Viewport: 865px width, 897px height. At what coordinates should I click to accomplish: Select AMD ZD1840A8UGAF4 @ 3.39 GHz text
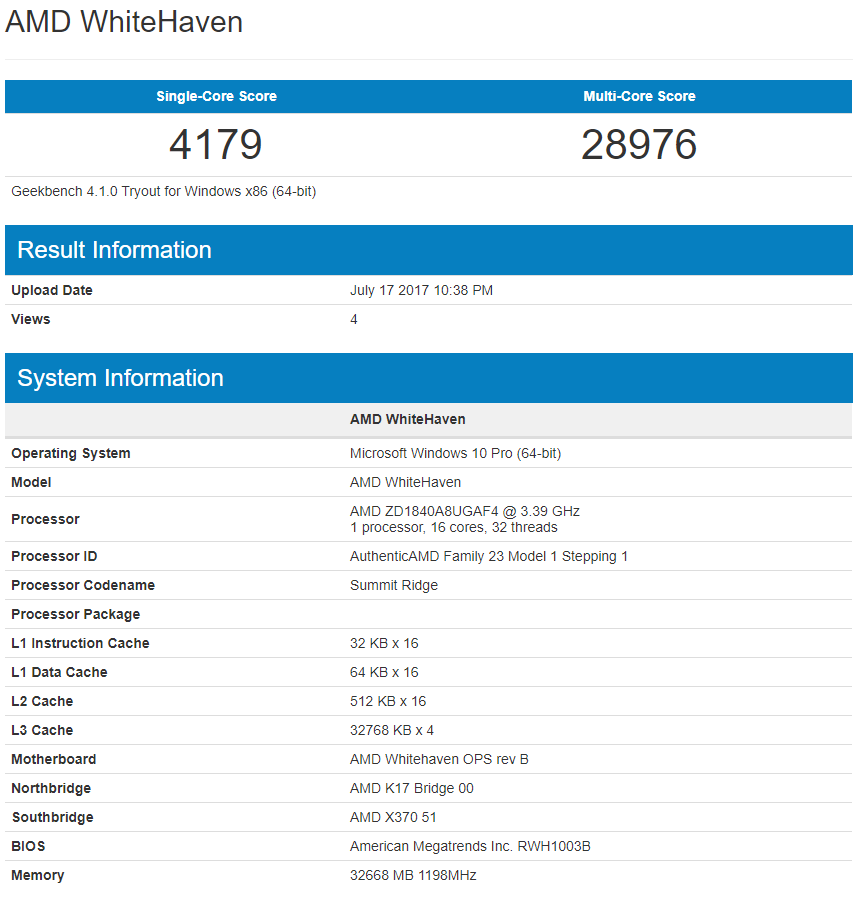(465, 511)
